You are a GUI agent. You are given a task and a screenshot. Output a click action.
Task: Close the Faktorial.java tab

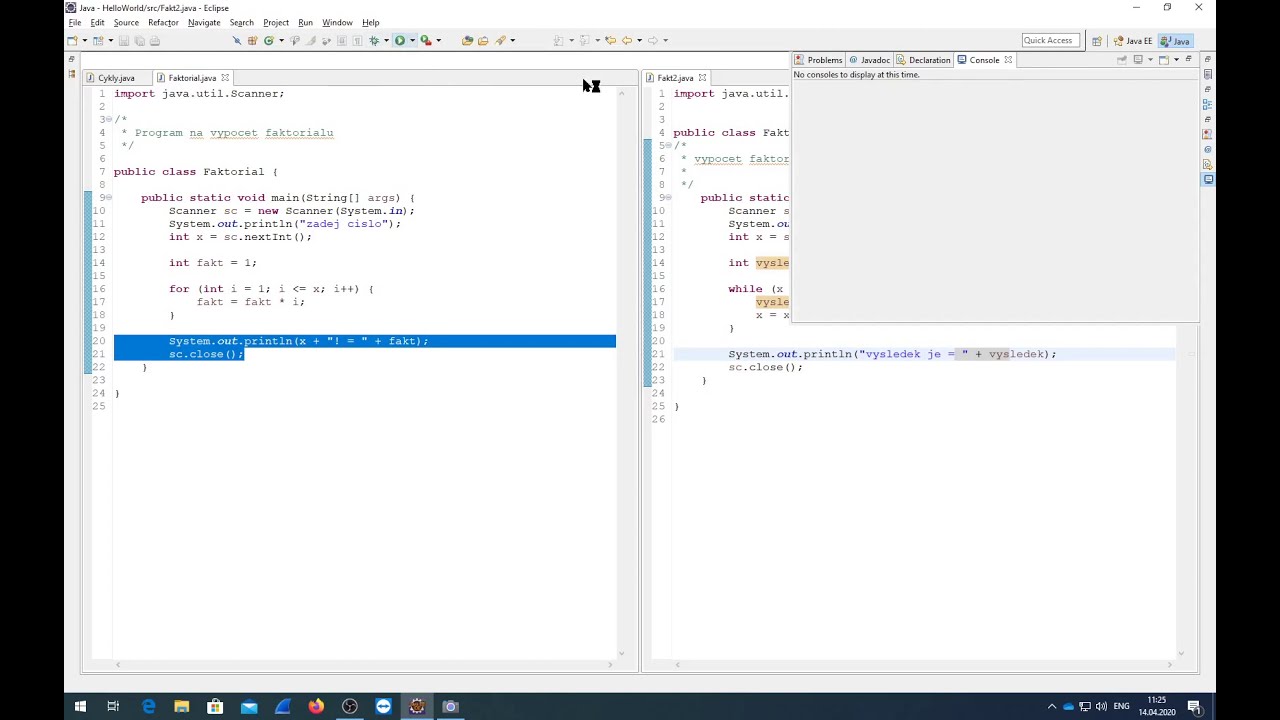(x=225, y=78)
